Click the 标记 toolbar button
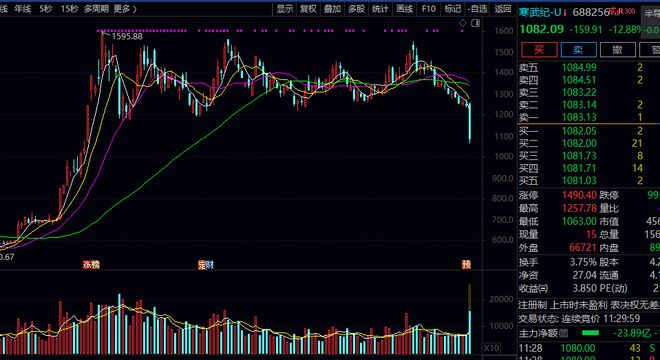 point(452,9)
